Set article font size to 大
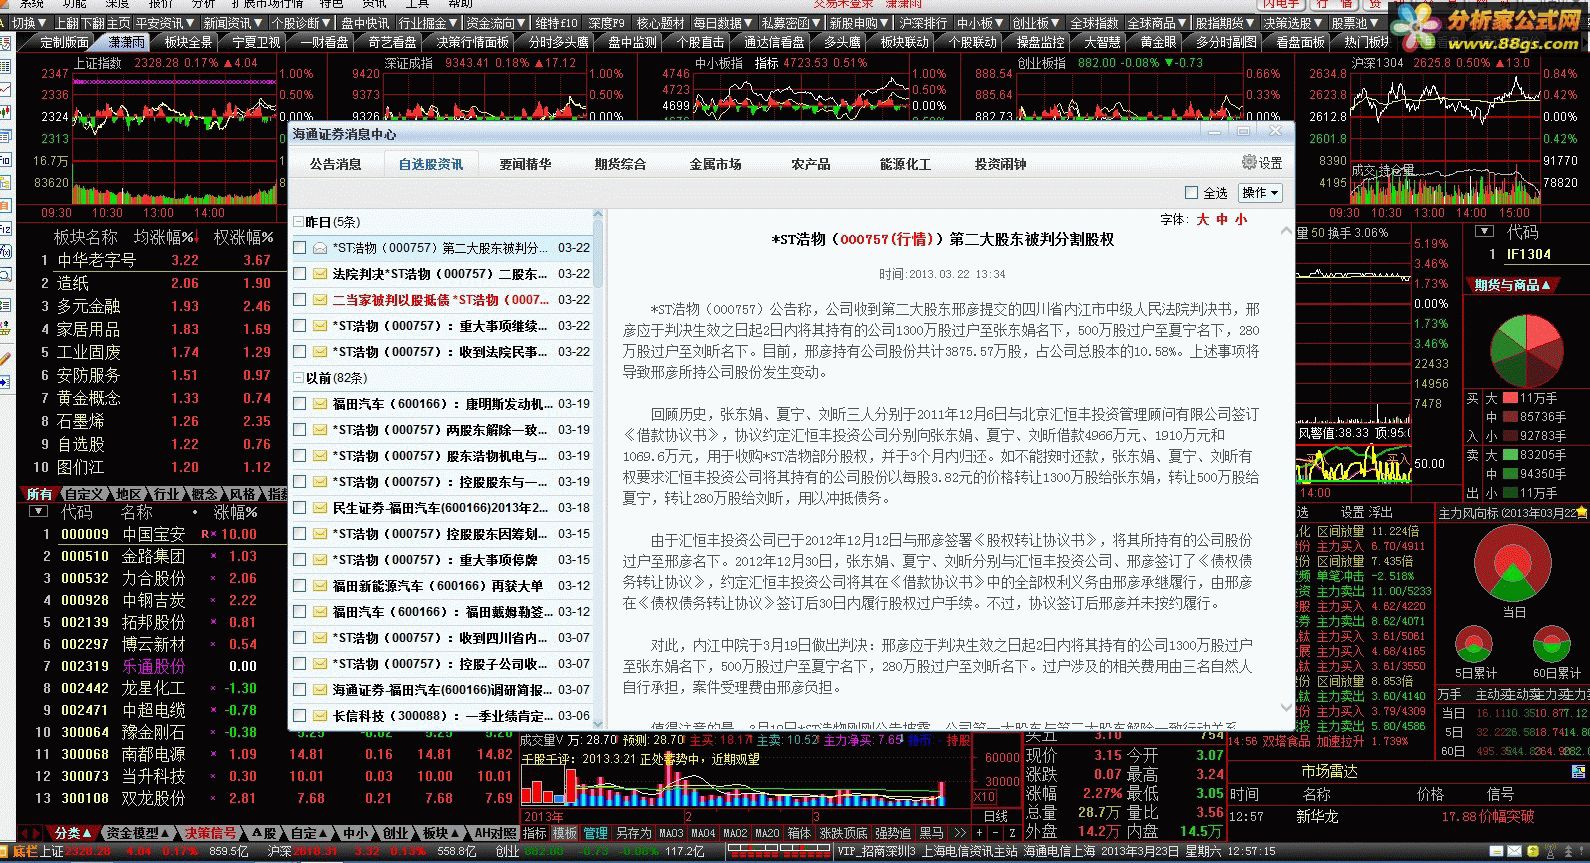The height and width of the screenshot is (863, 1590). point(1203,219)
